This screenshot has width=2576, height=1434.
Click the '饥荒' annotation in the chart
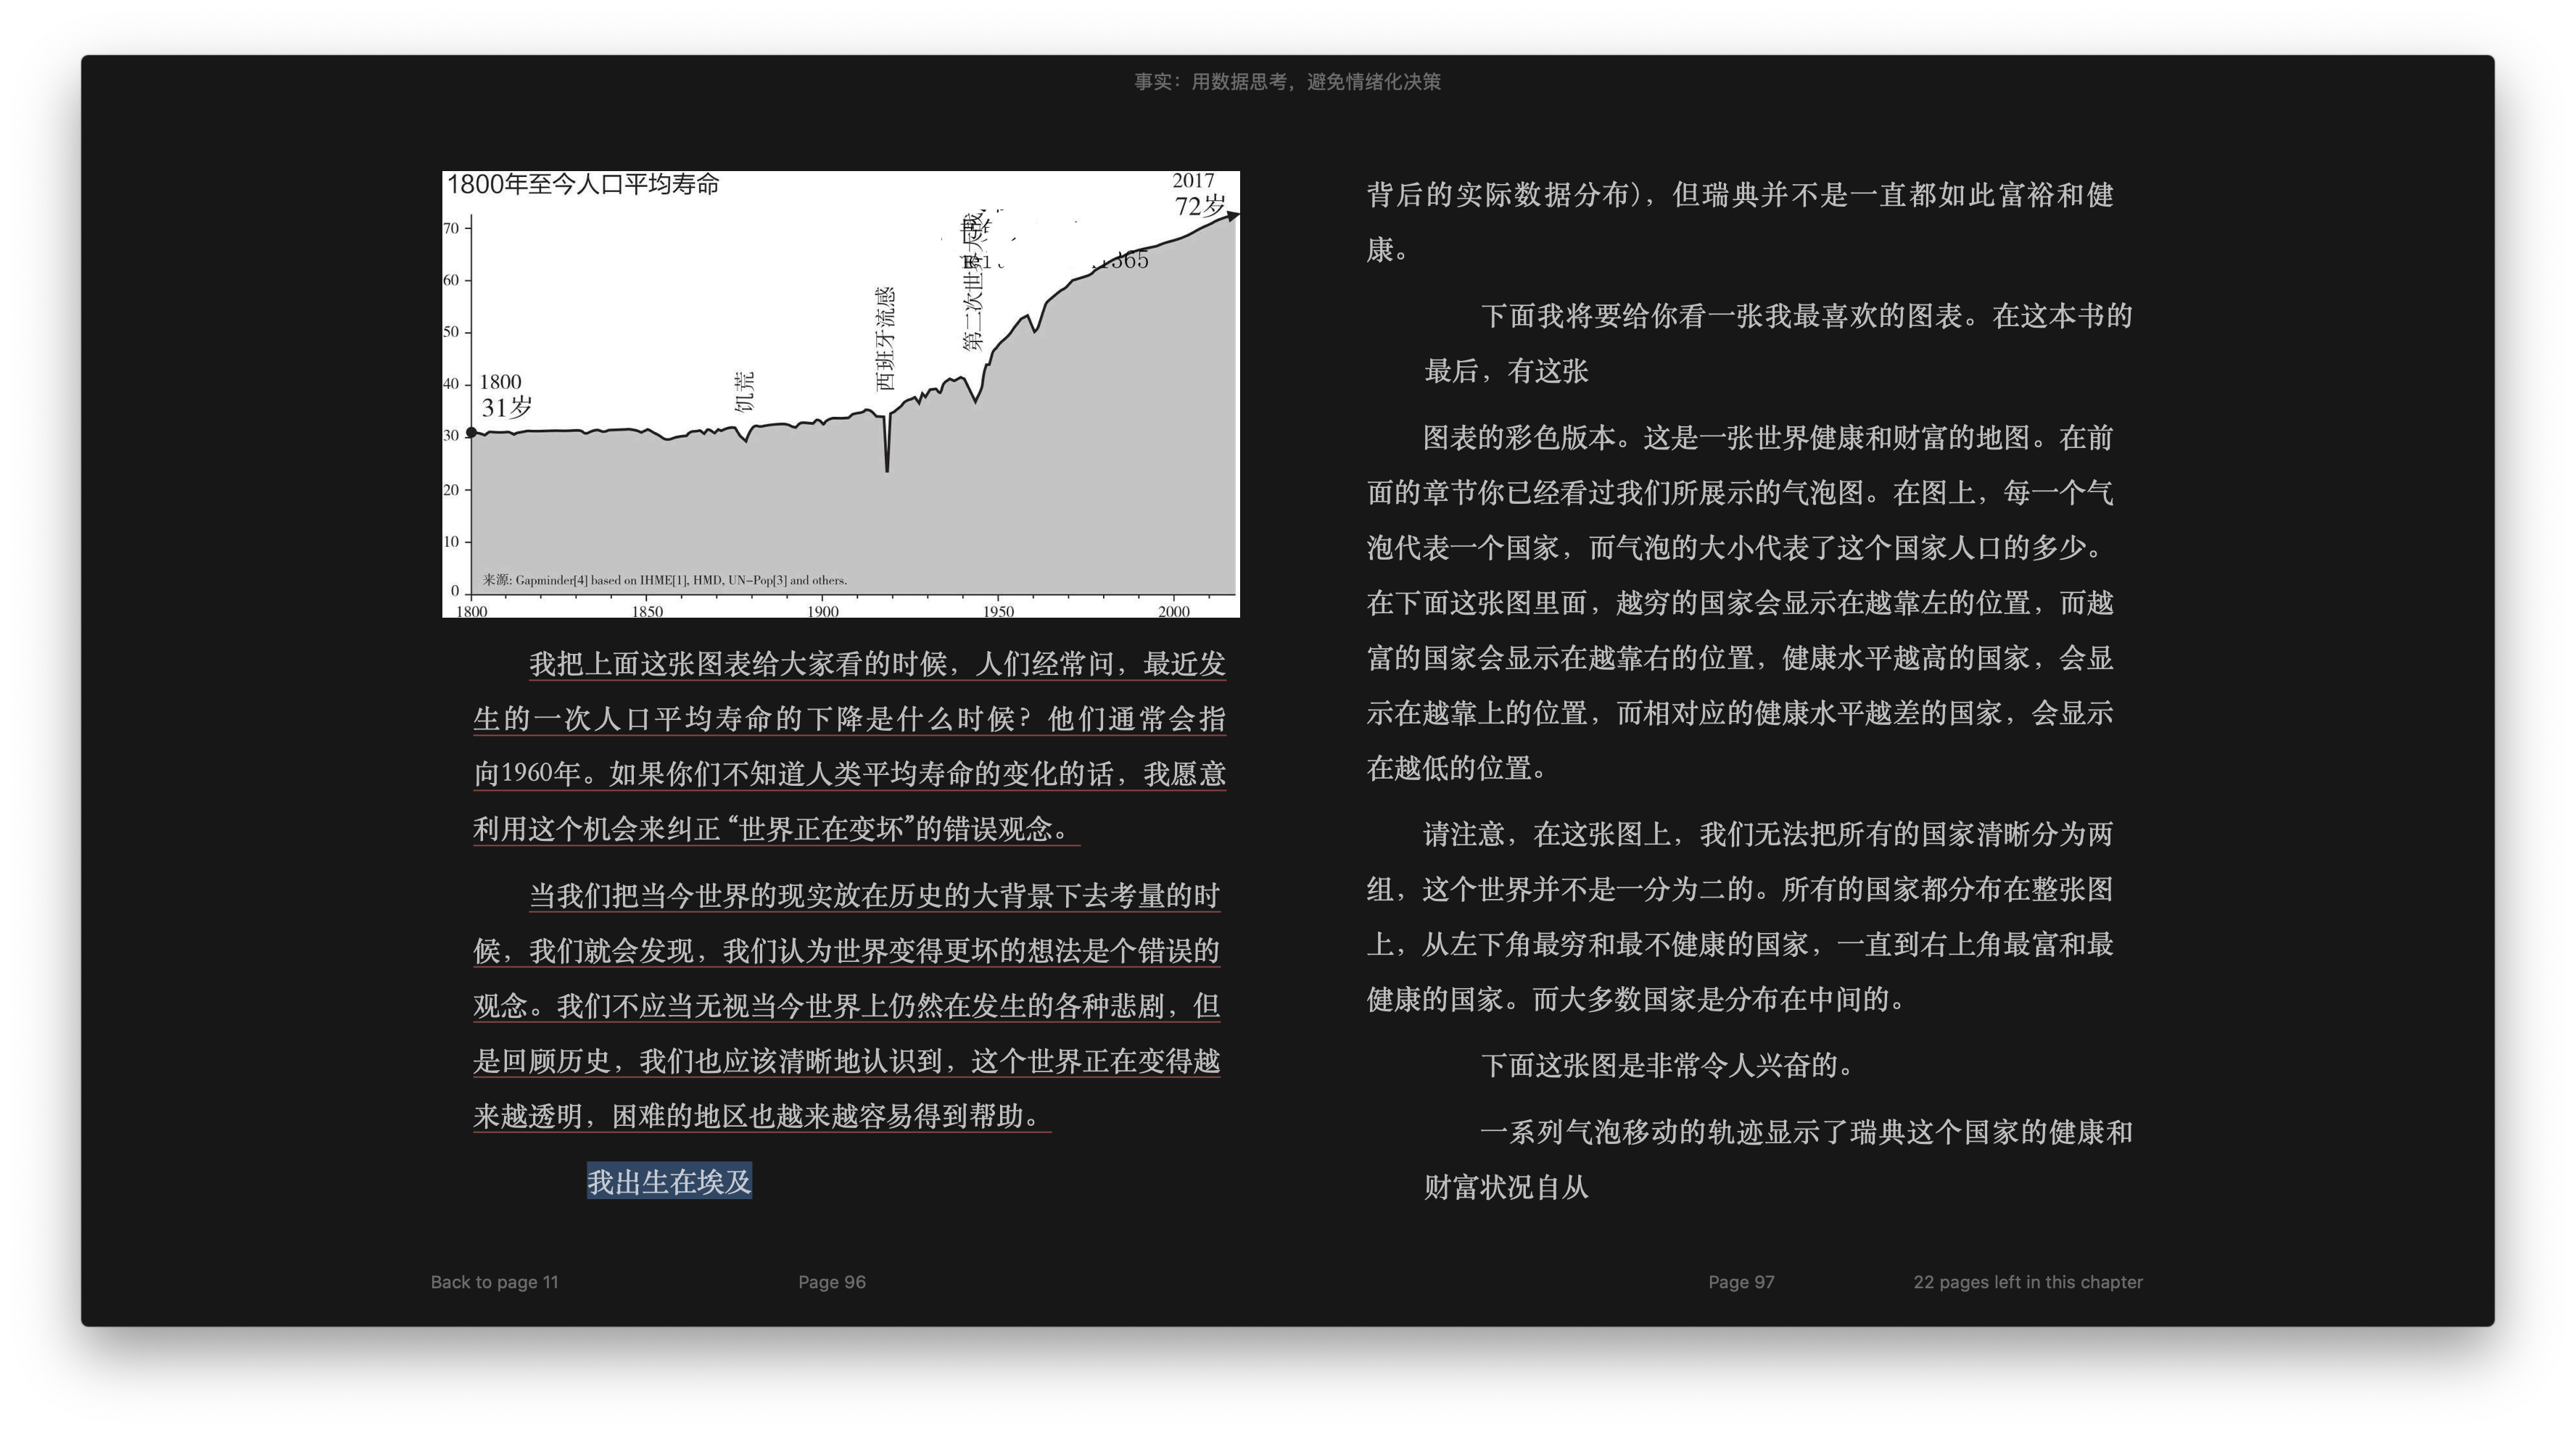tap(744, 391)
